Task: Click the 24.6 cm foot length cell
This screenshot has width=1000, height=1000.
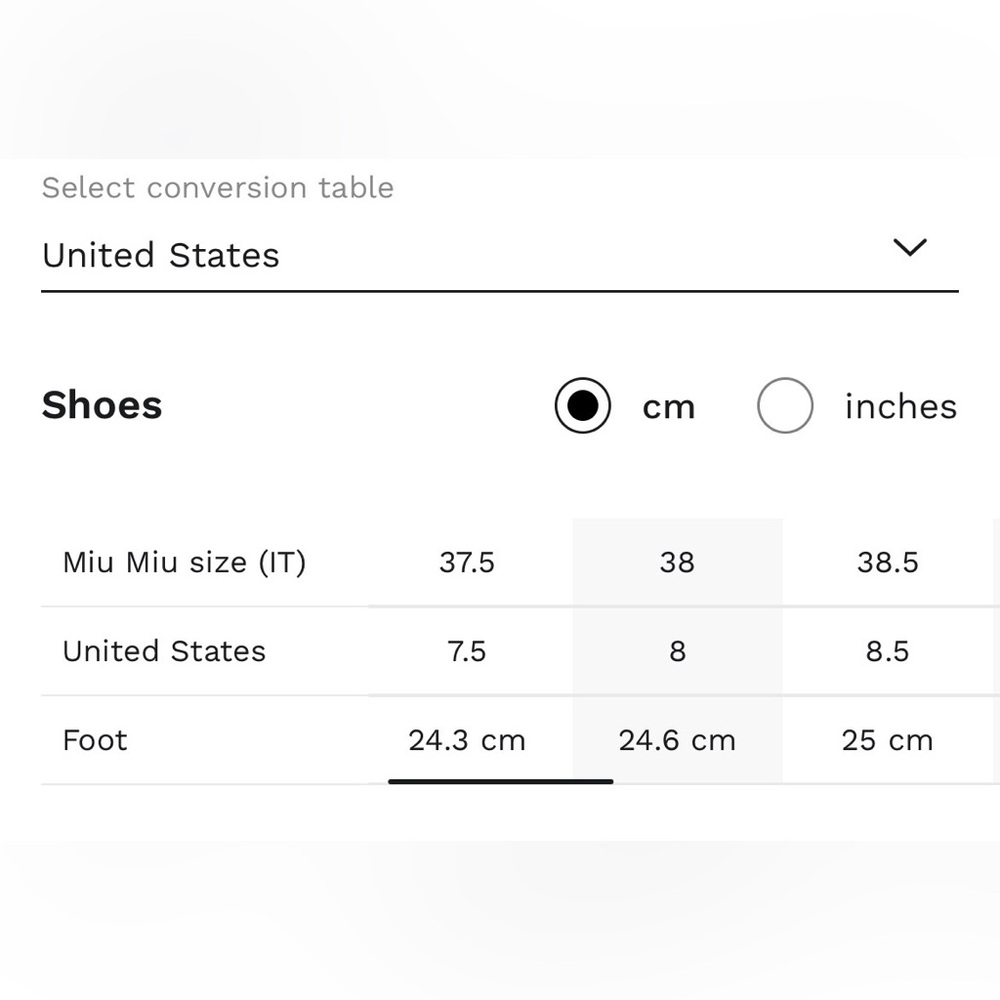Action: click(677, 741)
